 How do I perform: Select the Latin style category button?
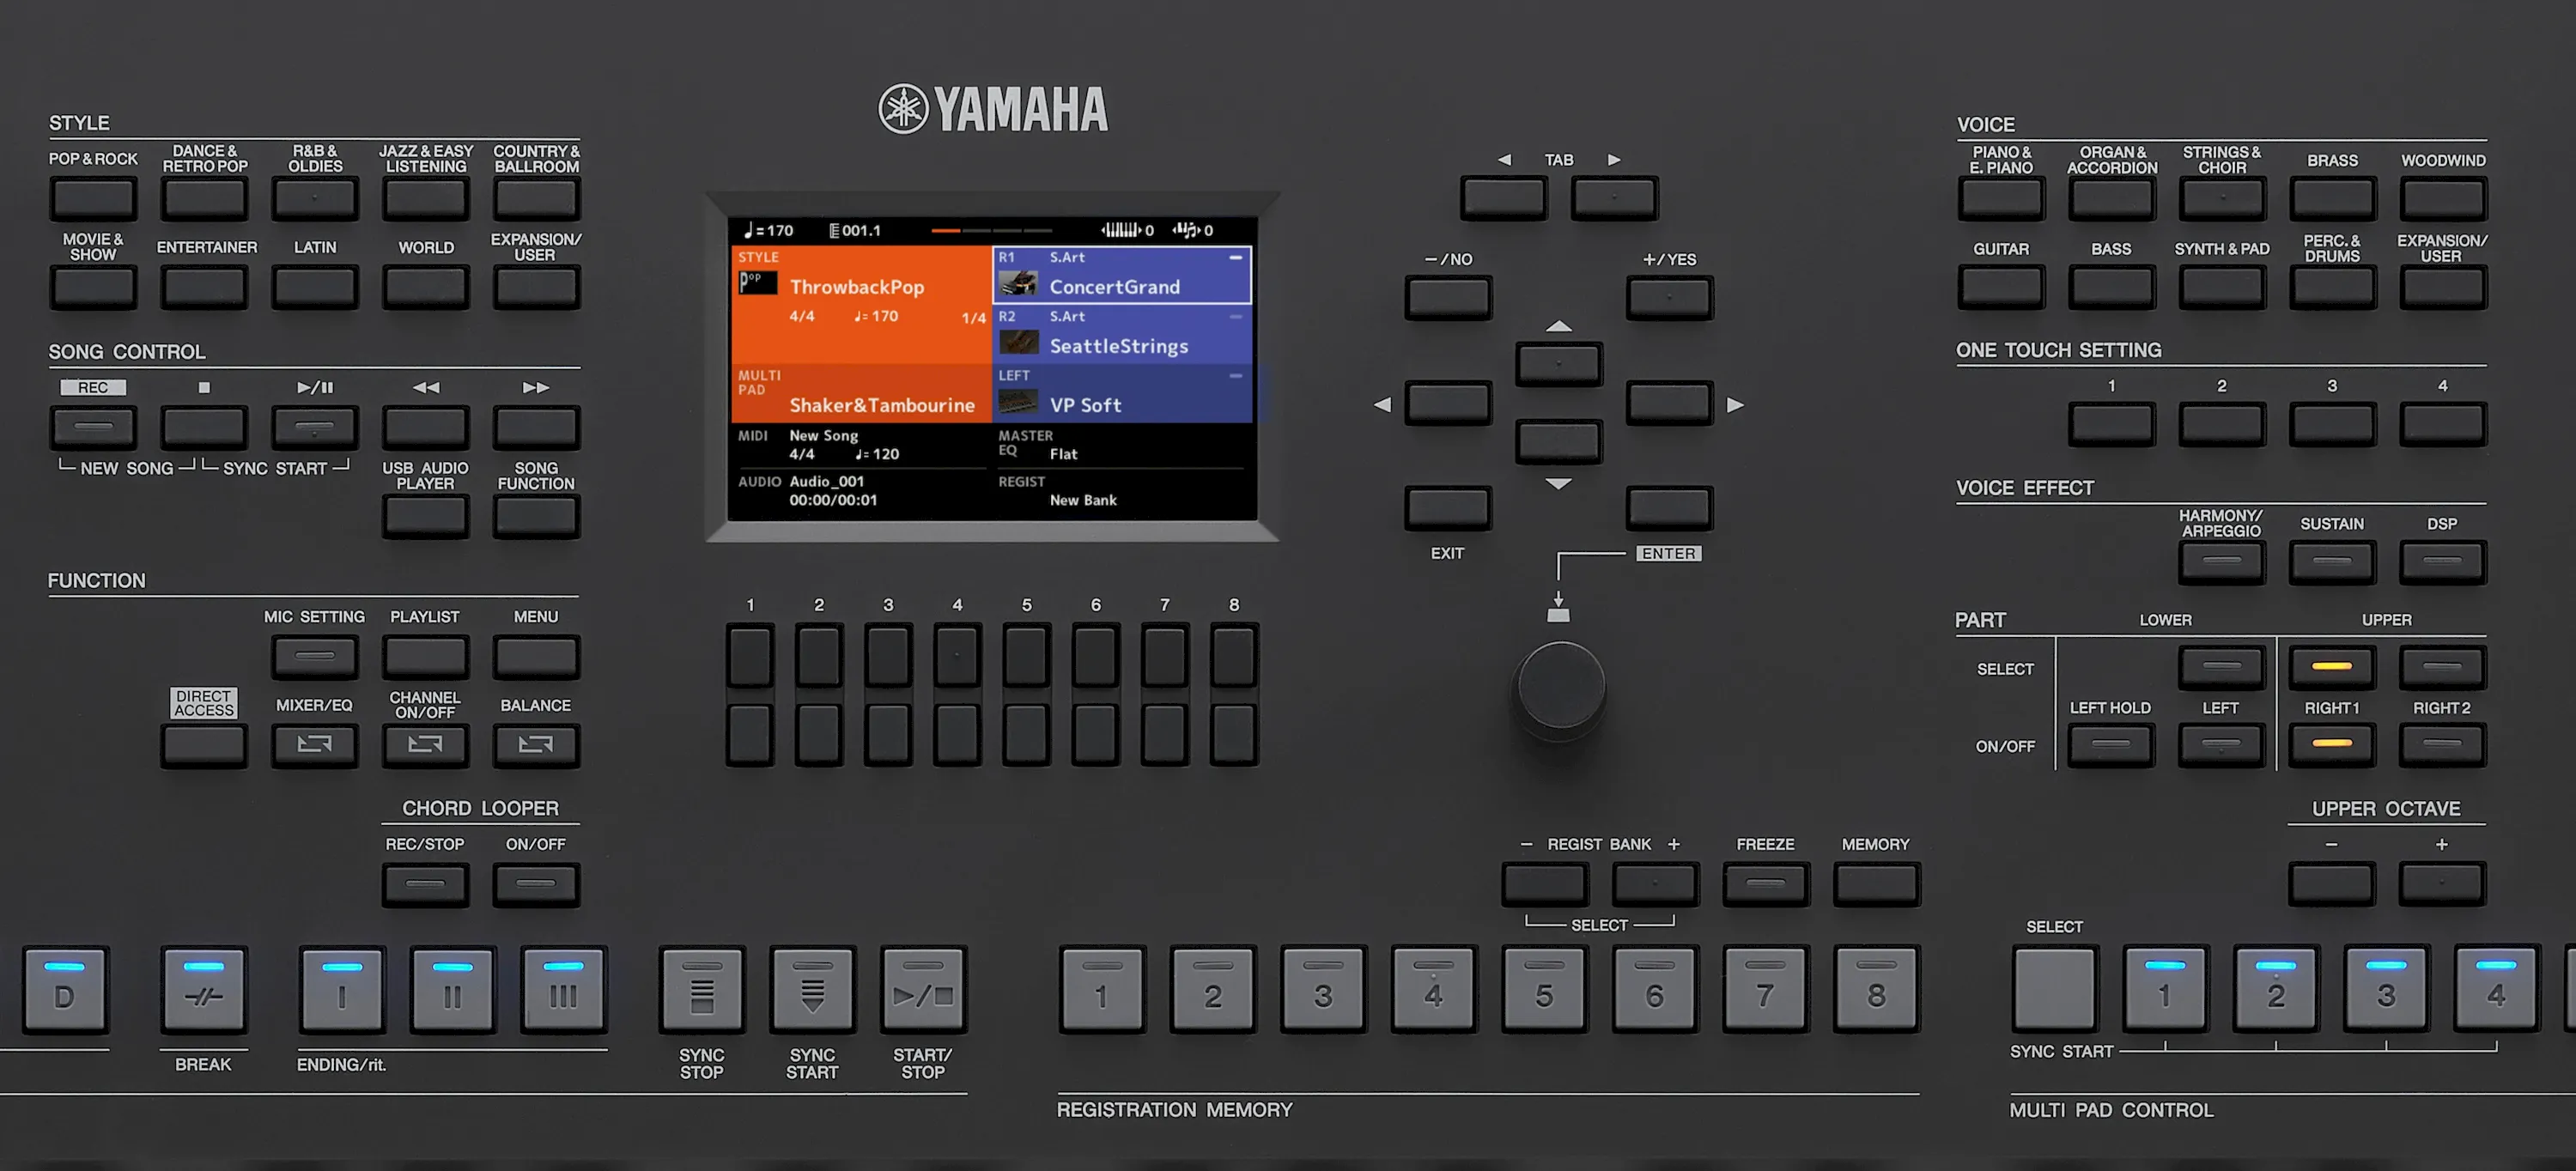(x=315, y=287)
